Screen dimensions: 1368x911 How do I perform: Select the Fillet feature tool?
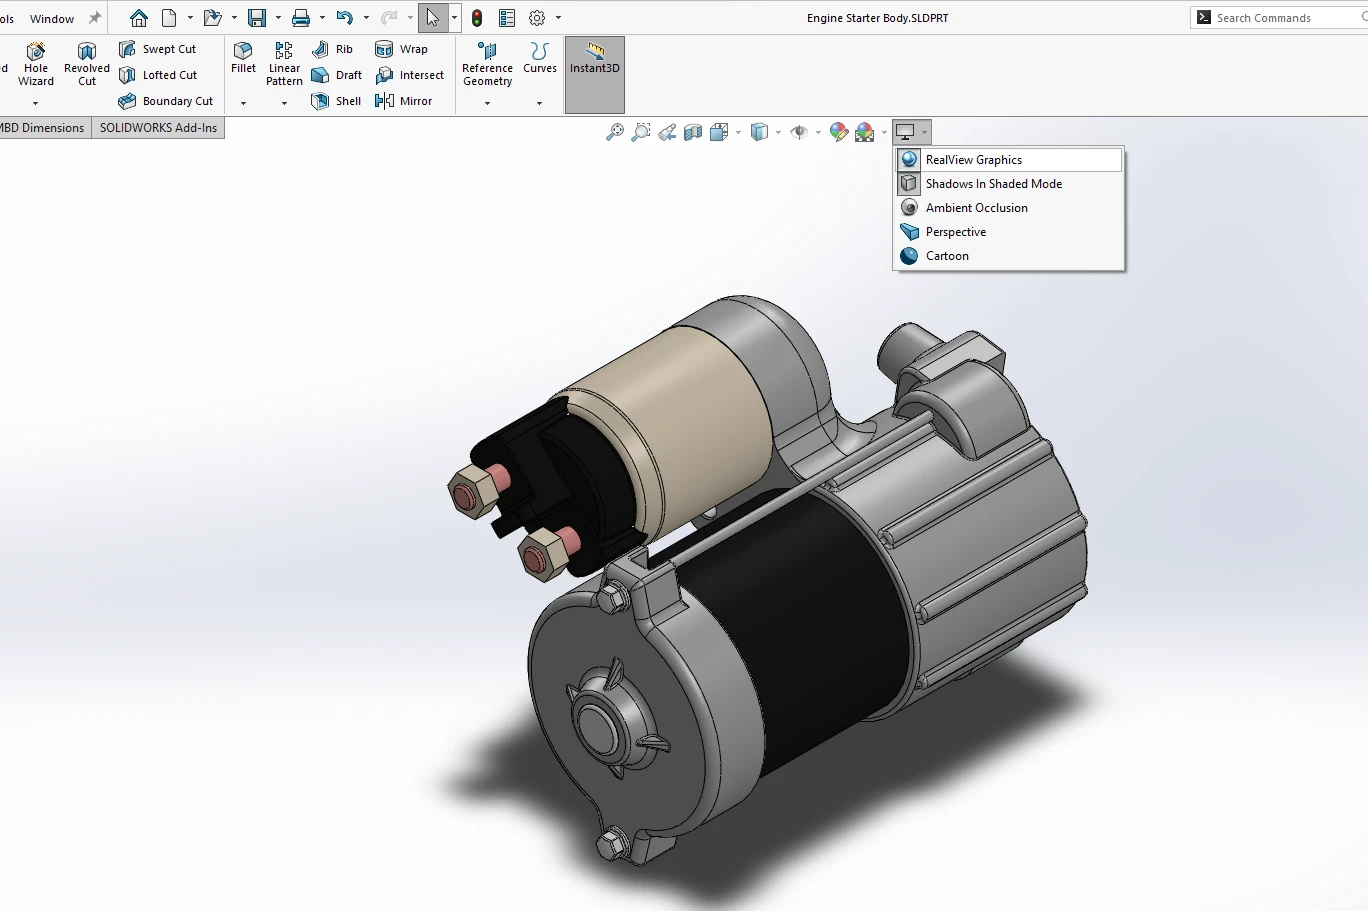[x=243, y=58]
